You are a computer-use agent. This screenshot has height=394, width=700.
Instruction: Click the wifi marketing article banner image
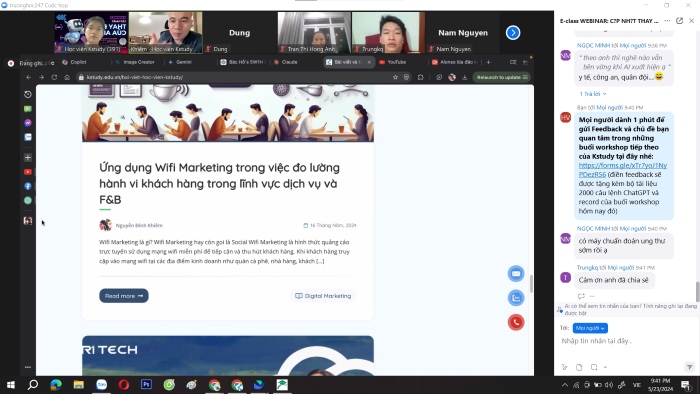tap(228, 113)
